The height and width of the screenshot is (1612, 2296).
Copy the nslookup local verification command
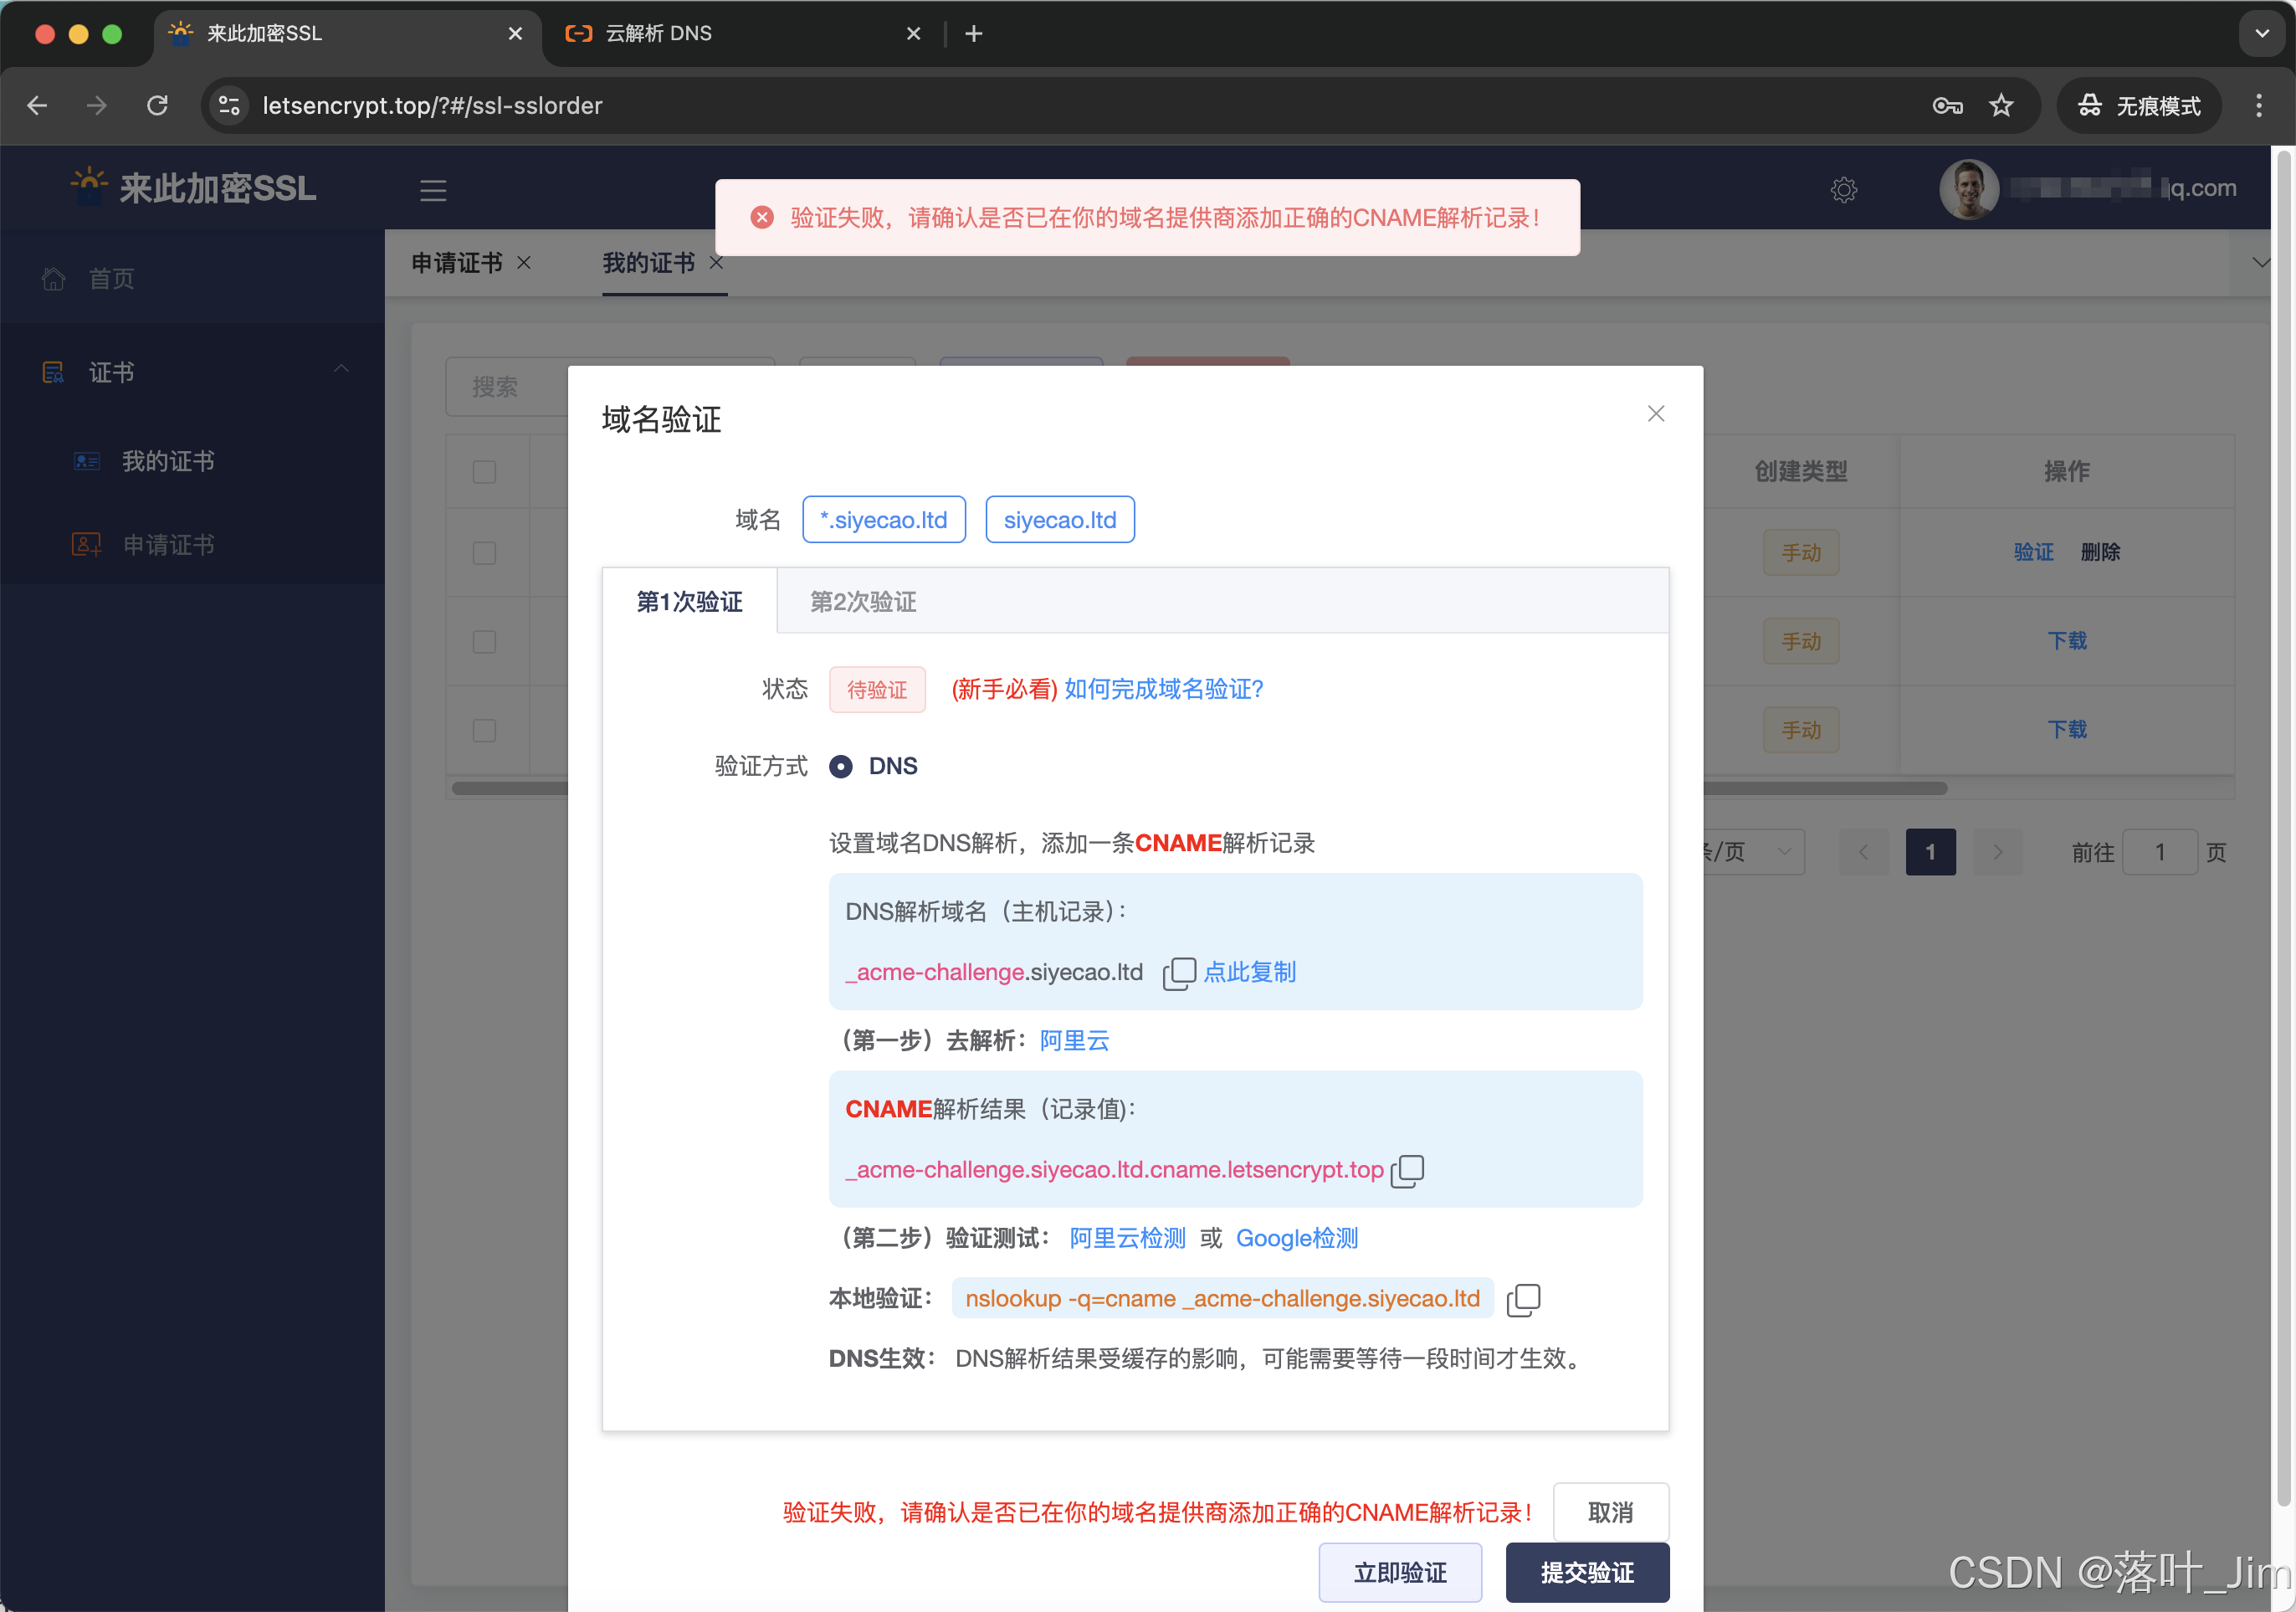pyautogui.click(x=1523, y=1300)
